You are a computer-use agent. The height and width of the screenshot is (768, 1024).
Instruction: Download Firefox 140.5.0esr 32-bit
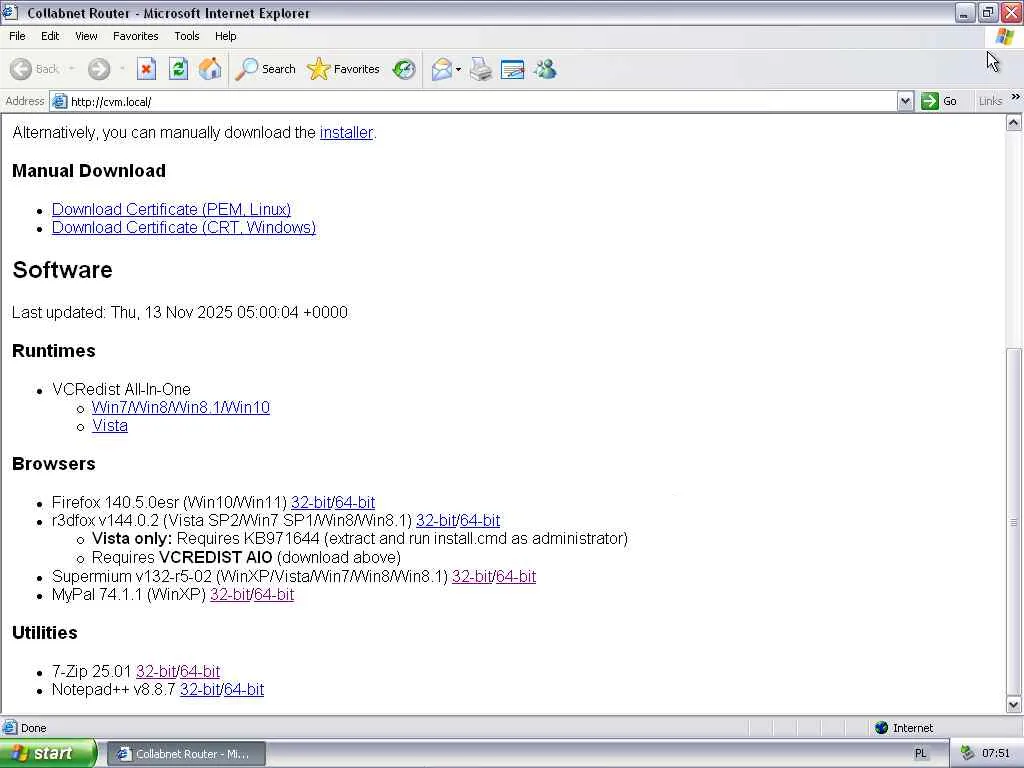click(311, 502)
